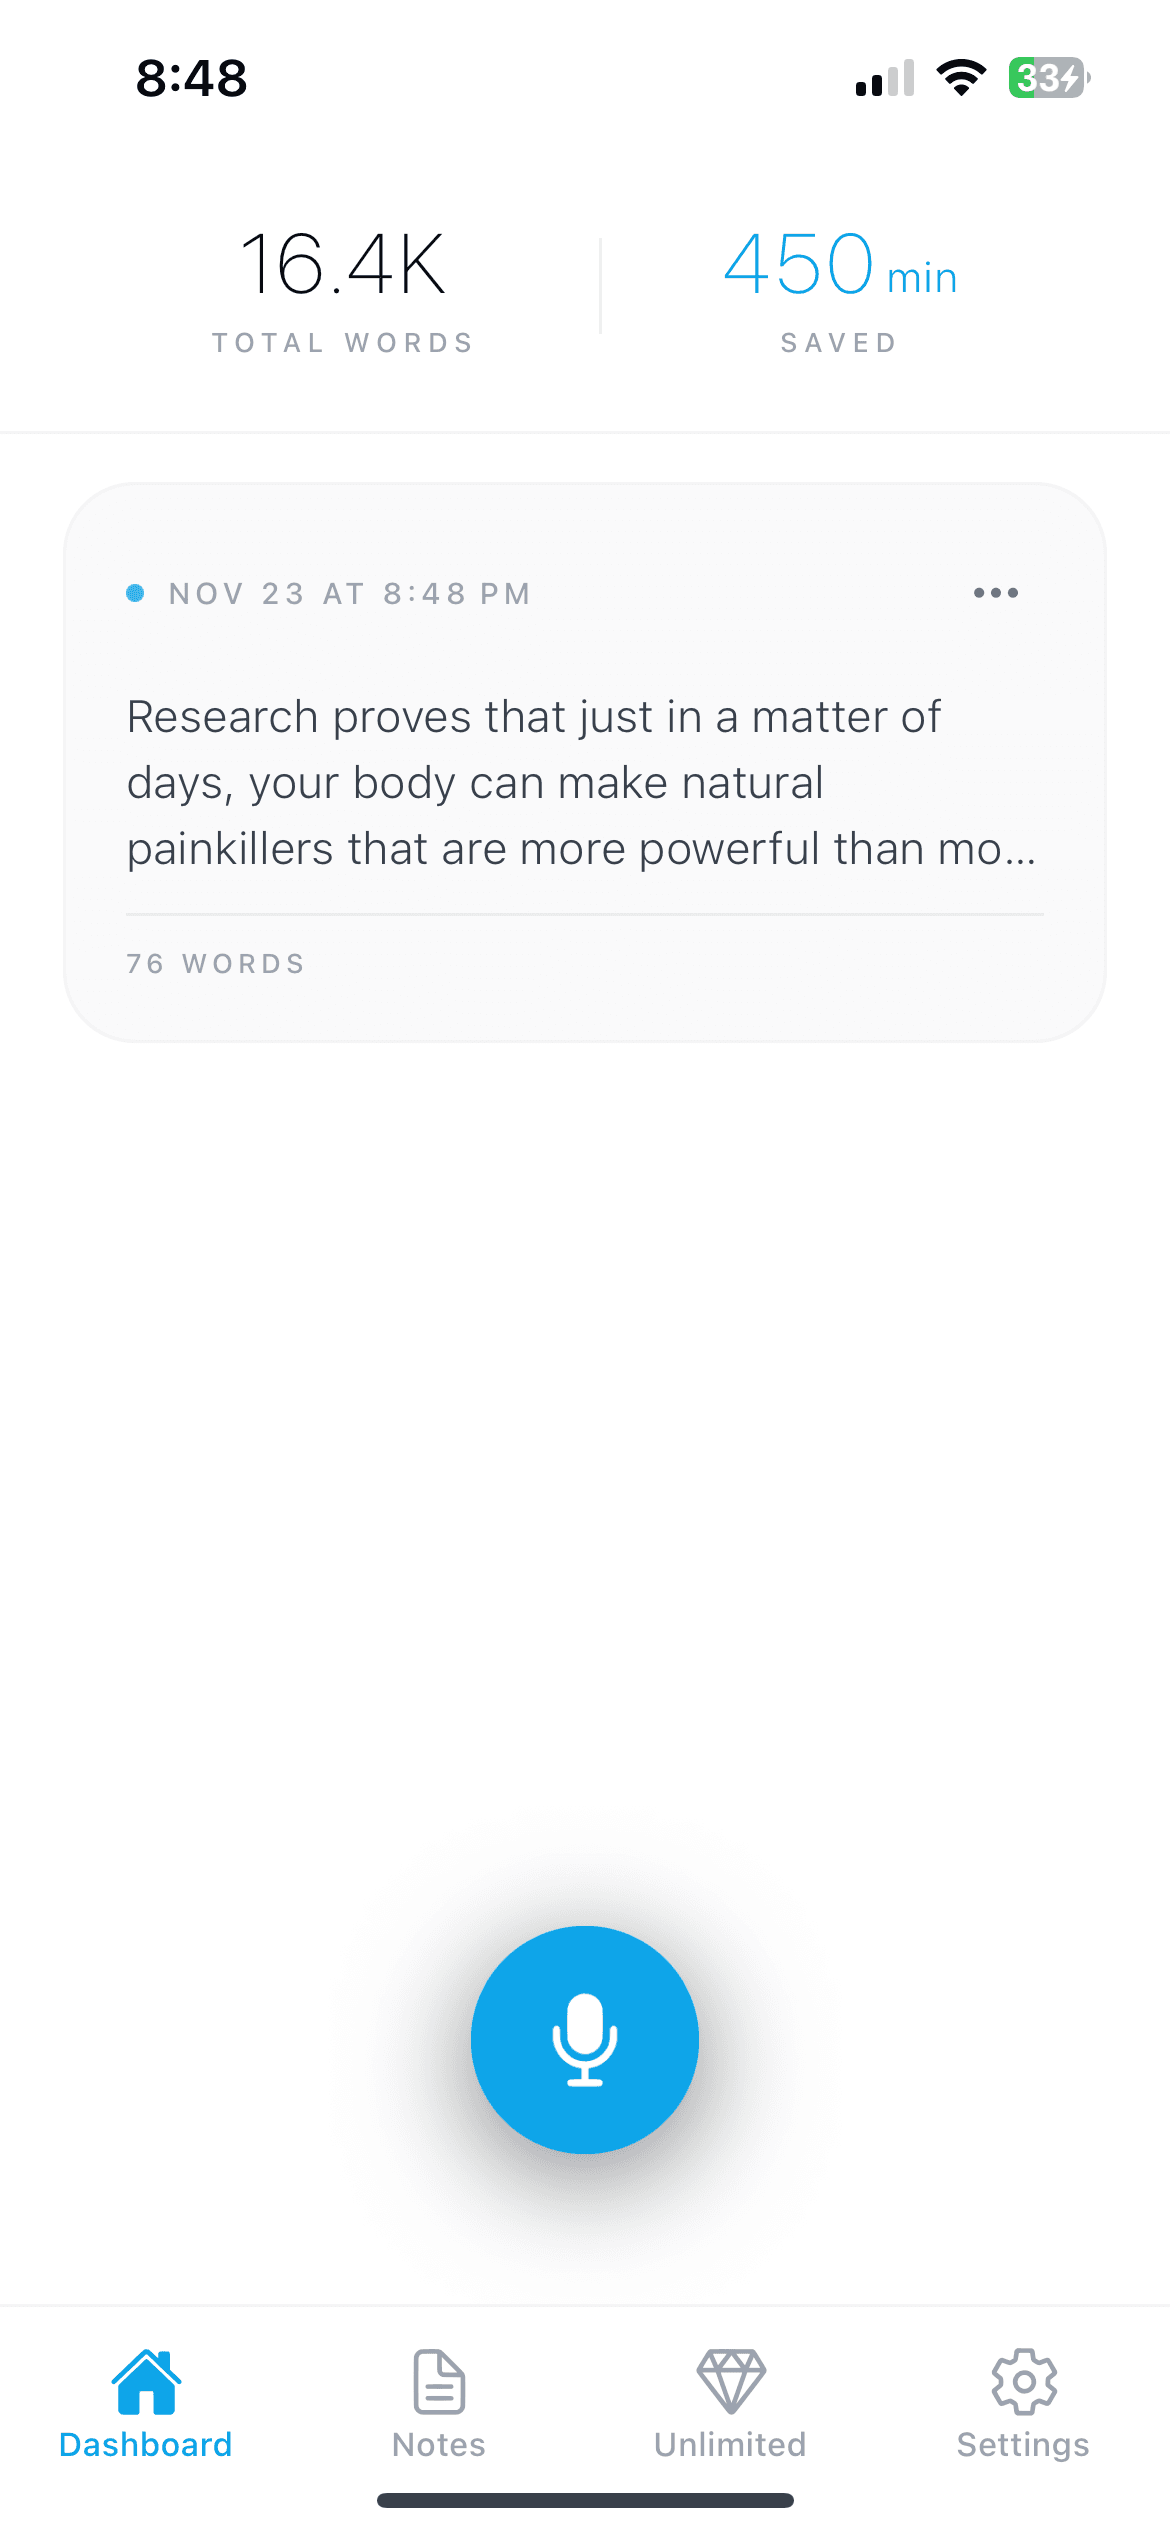Image resolution: width=1170 pixels, height=2532 pixels.
Task: Open the Settings gear icon
Action: point(1023,2382)
